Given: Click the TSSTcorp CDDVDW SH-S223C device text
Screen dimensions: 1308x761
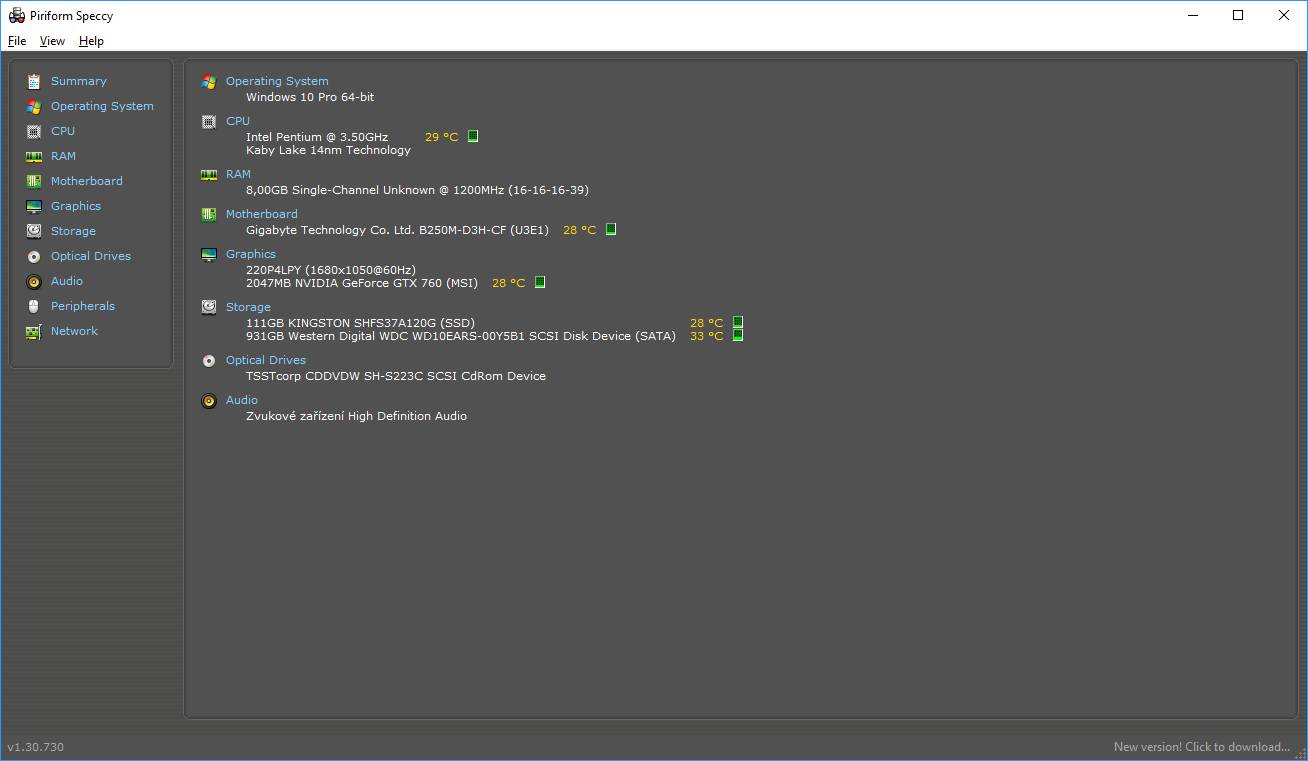Looking at the screenshot, I should [x=396, y=376].
